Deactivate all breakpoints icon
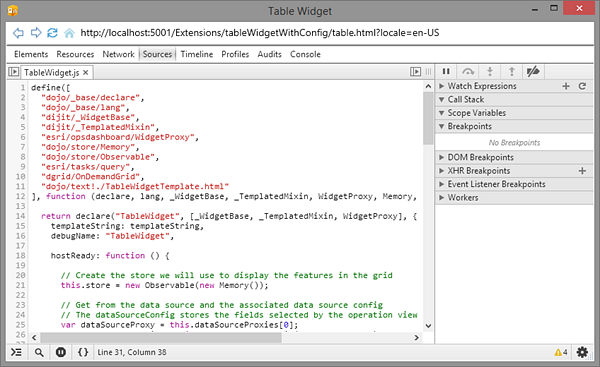Screen dimensions: 600x367 tap(533, 72)
